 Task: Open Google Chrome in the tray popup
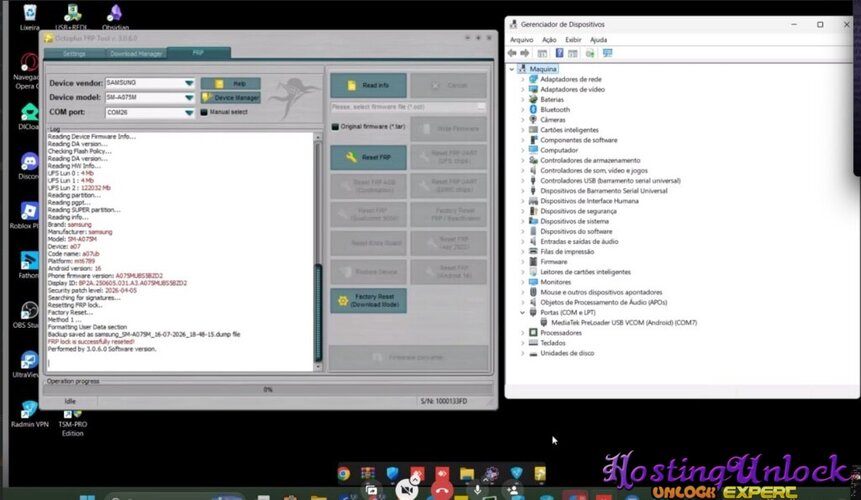pyautogui.click(x=344, y=474)
